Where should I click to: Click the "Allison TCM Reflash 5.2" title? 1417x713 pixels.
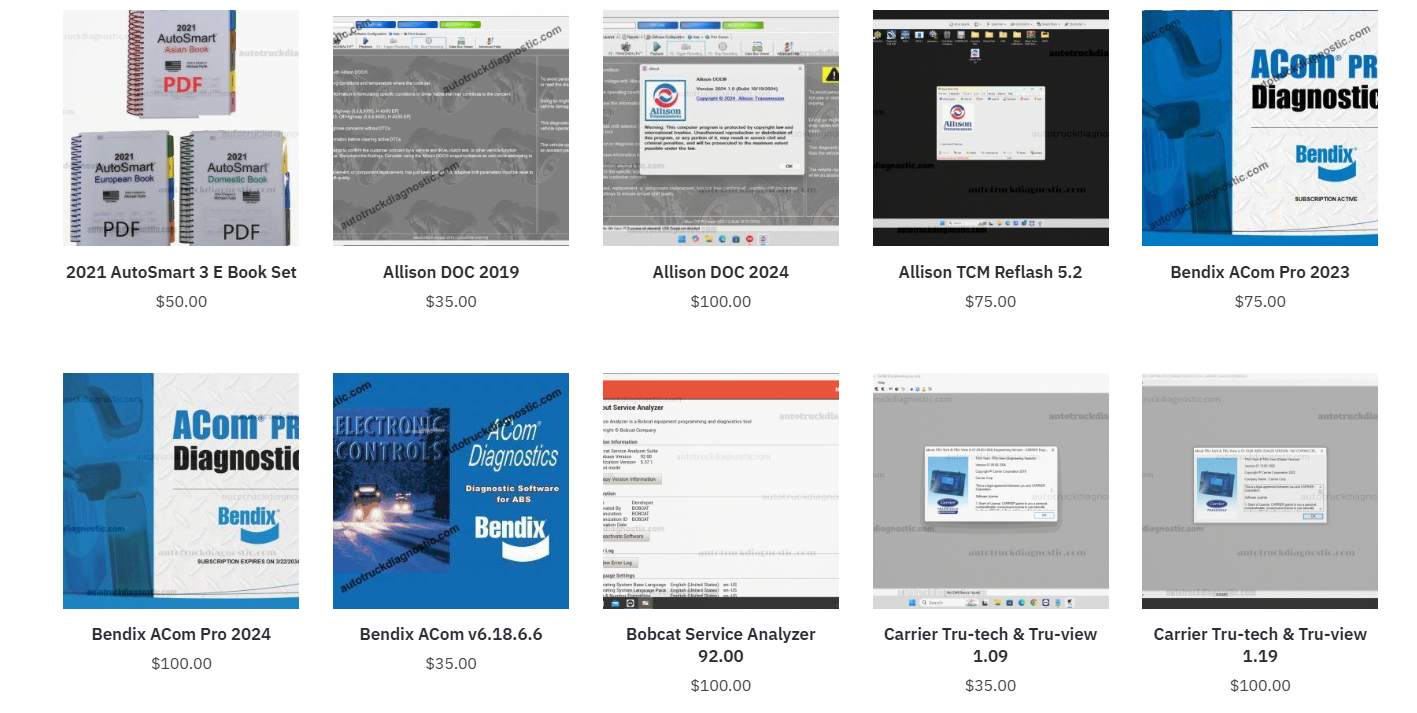(x=991, y=272)
